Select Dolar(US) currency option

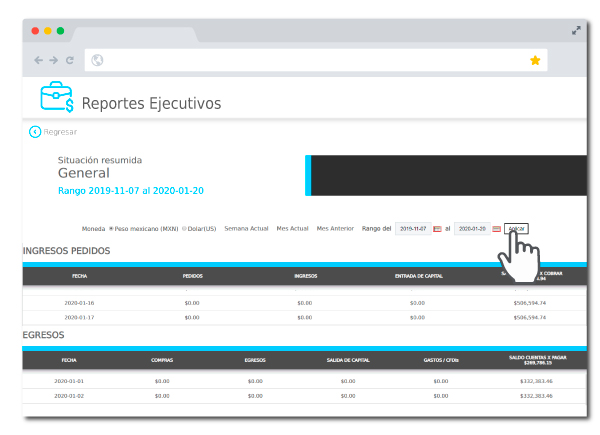(x=185, y=229)
